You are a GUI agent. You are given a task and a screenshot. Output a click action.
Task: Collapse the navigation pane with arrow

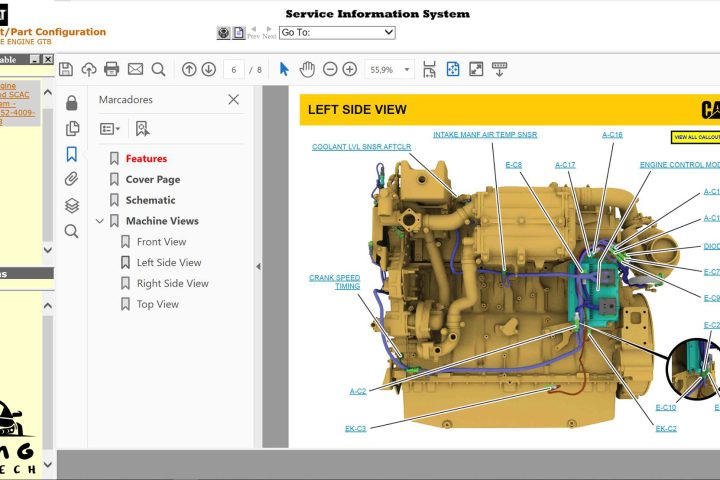[x=259, y=266]
